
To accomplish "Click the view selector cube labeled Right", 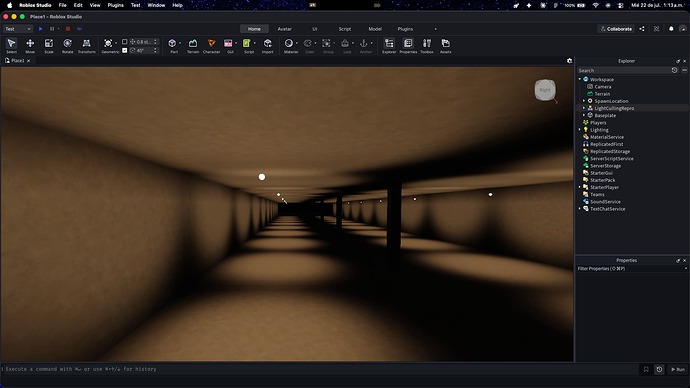I will click(x=545, y=90).
